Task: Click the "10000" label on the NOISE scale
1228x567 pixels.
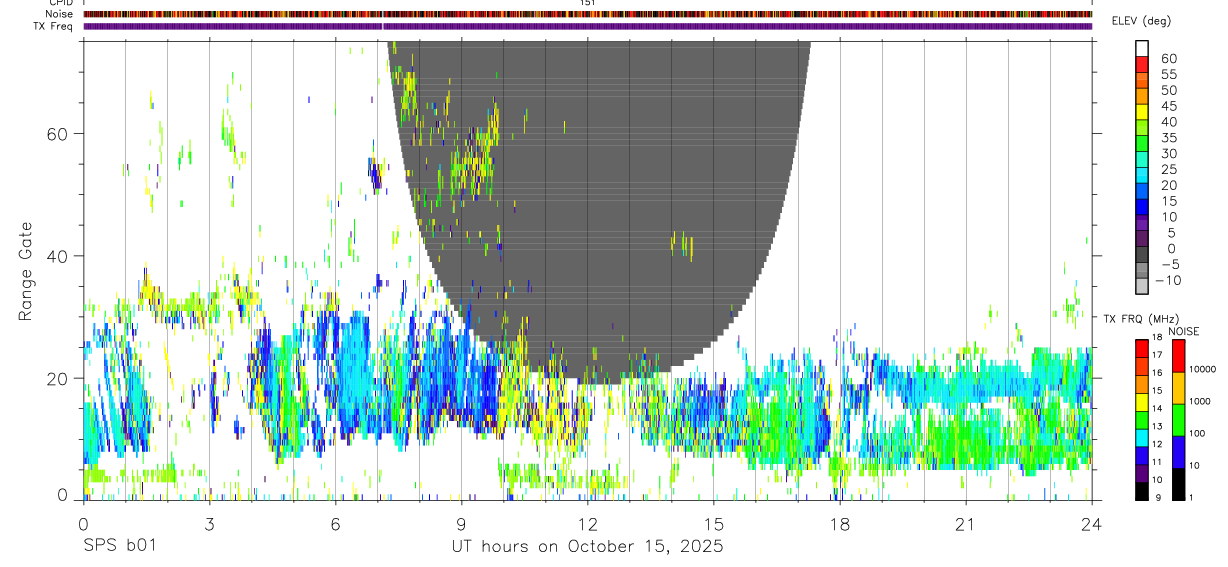Action: click(1202, 369)
